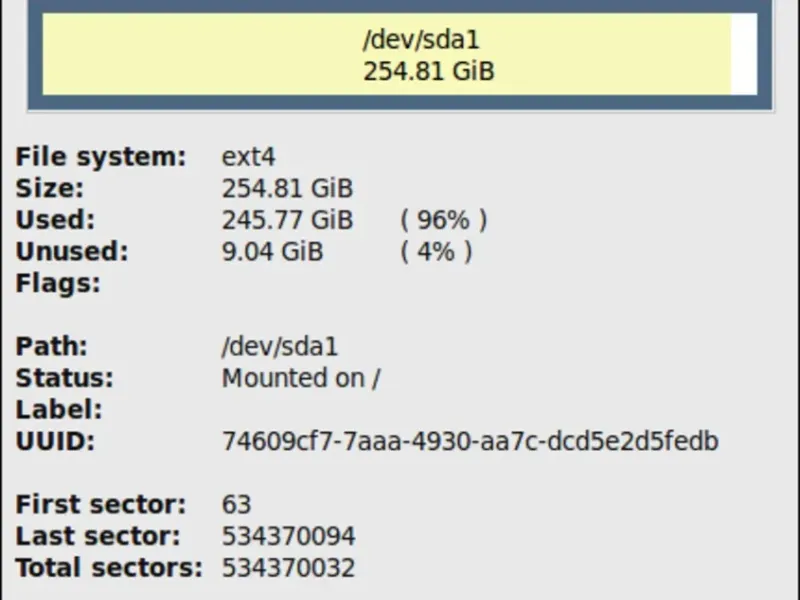The image size is (800, 600).
Task: Click the white unused portion of partition bar
Action: click(744, 54)
